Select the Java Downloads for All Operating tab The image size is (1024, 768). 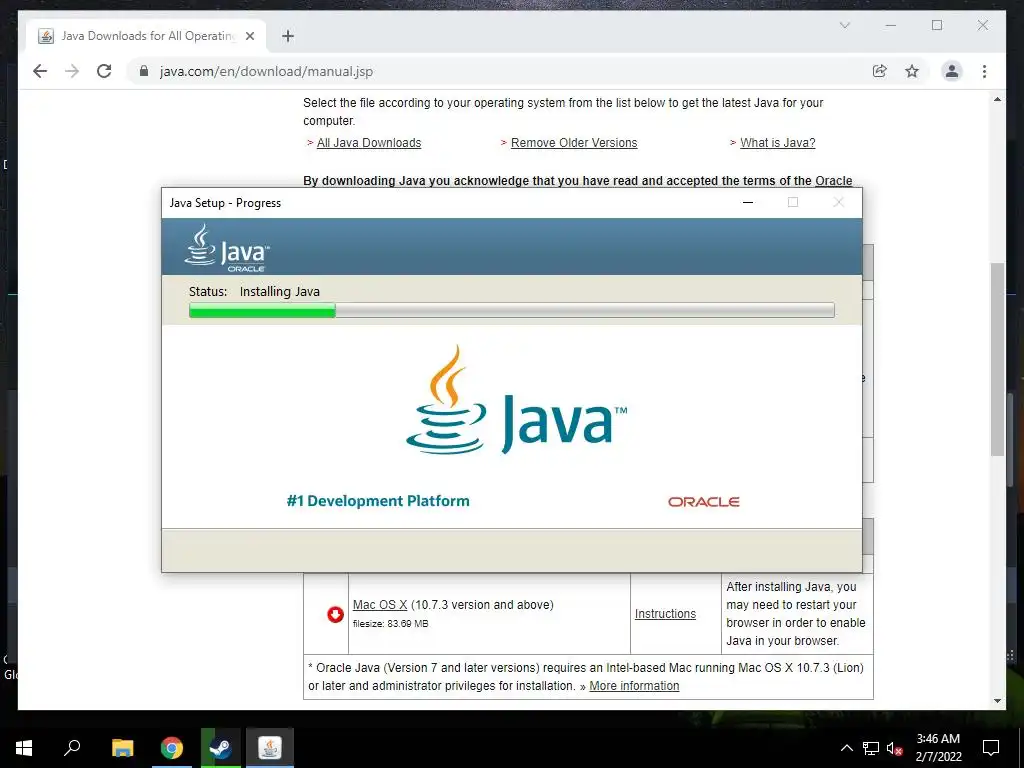pyautogui.click(x=146, y=36)
